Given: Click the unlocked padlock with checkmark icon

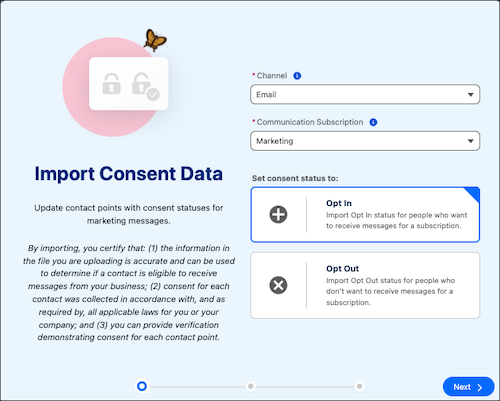Looking at the screenshot, I should tap(145, 86).
